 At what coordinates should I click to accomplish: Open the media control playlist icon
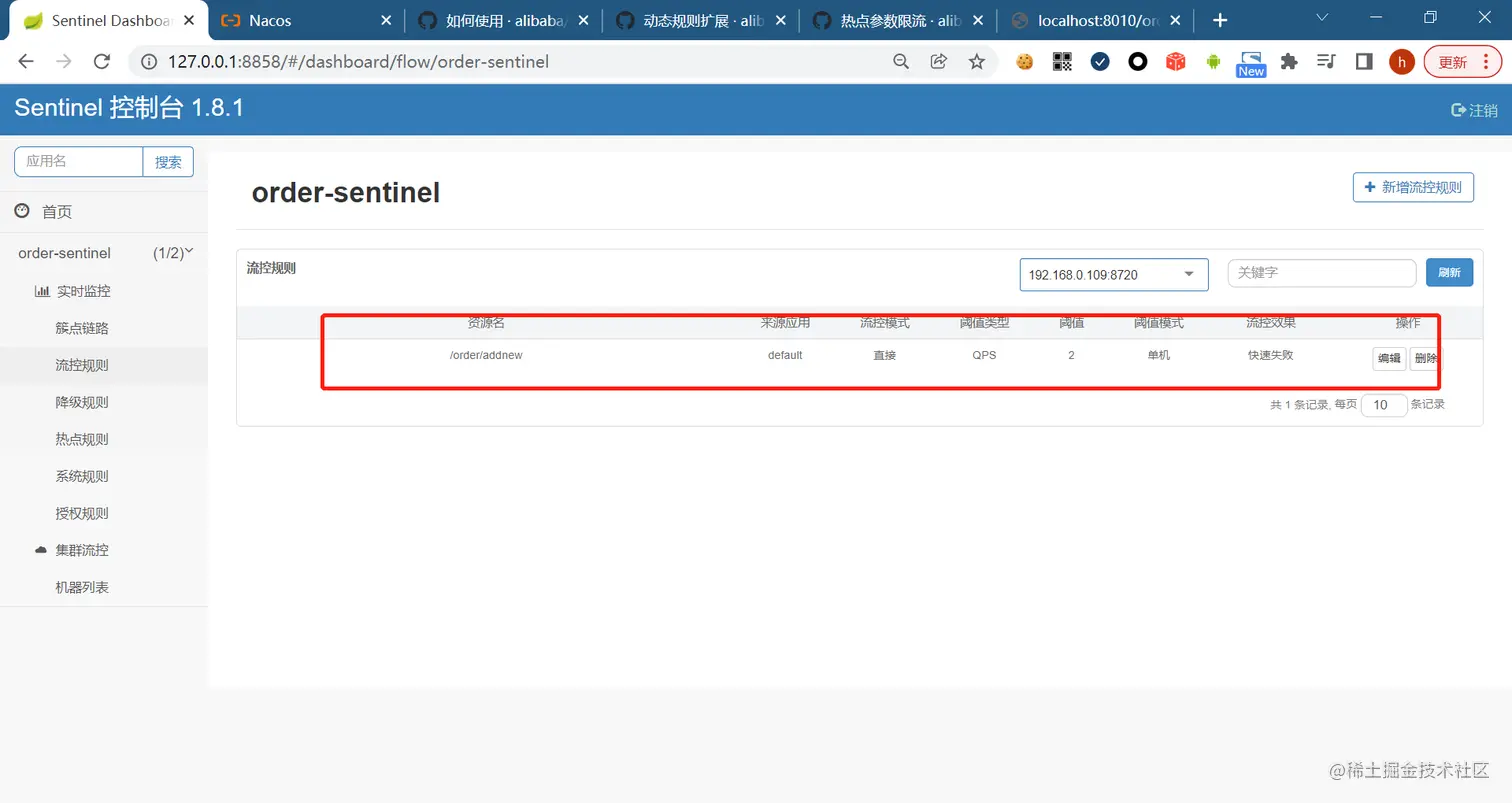click(1327, 62)
